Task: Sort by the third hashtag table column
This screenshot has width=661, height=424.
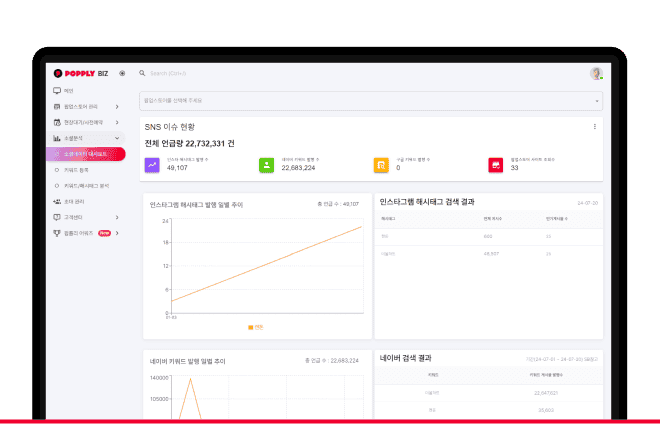Action: tap(557, 219)
